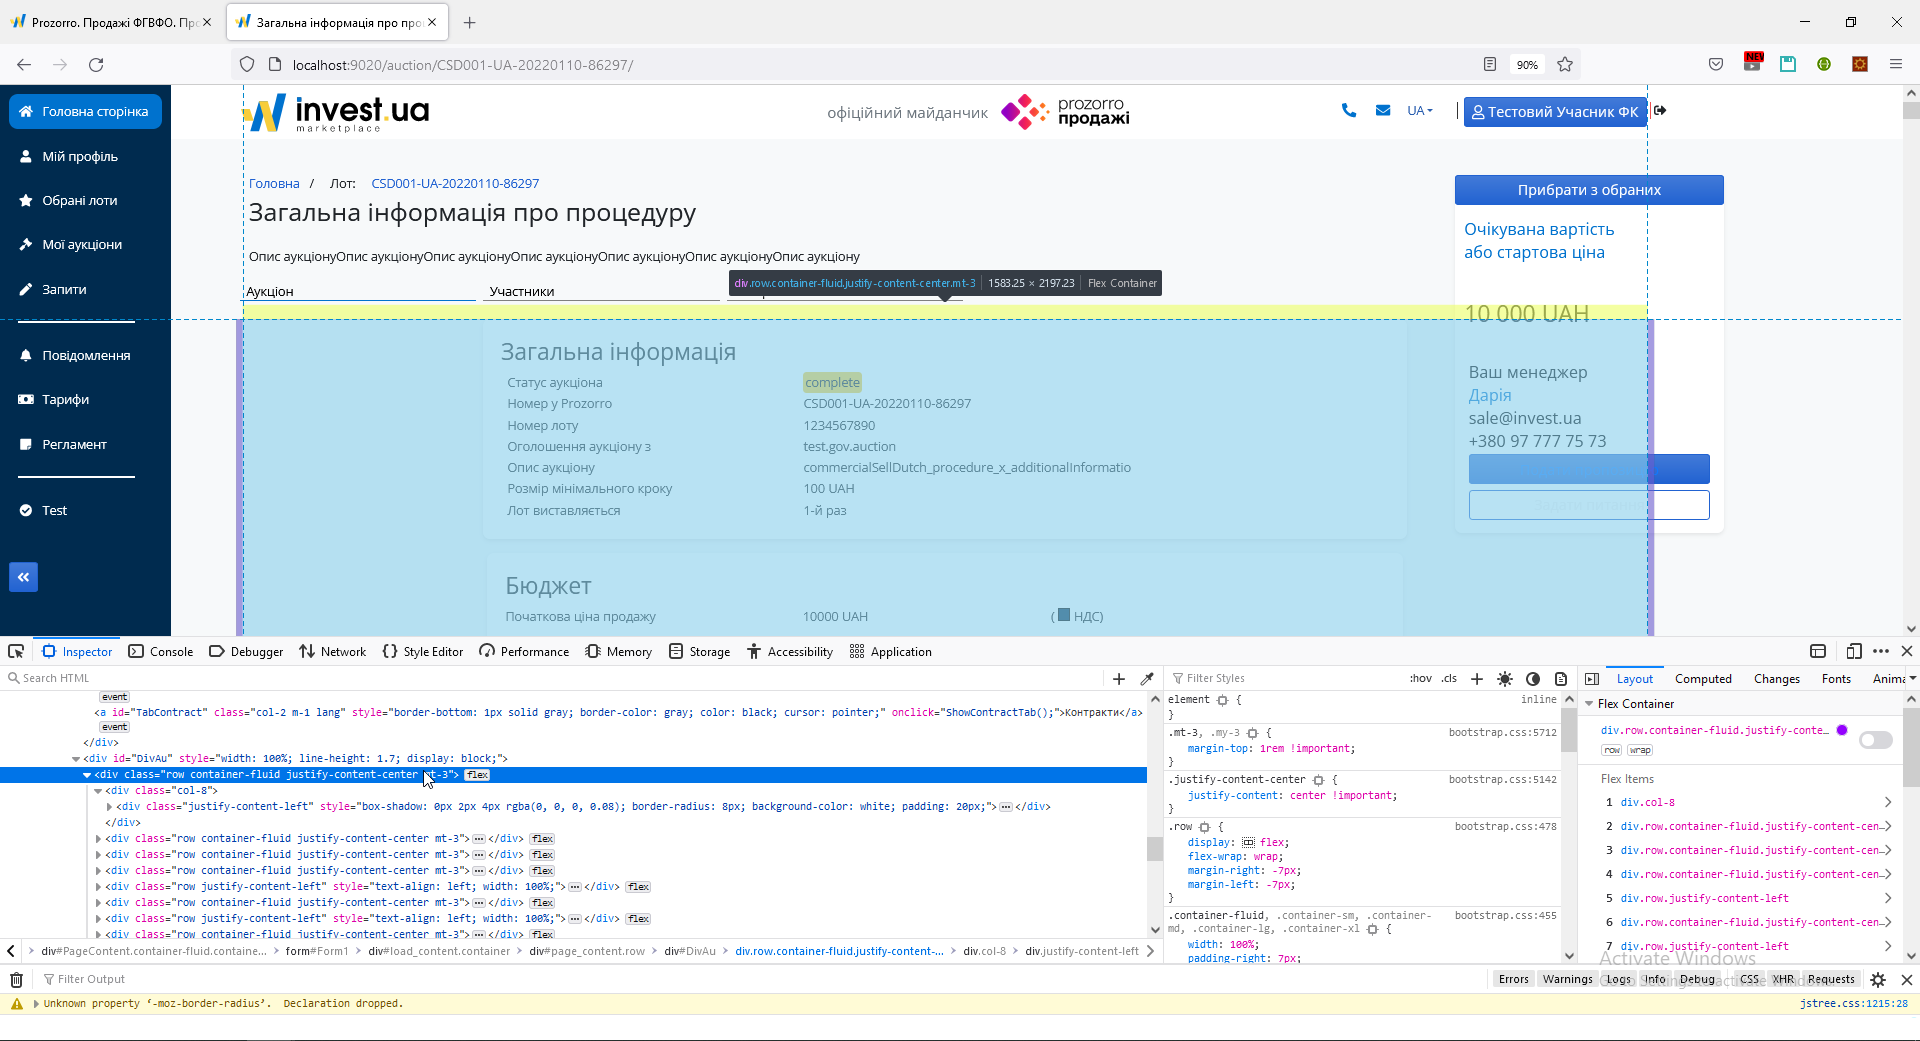Toggle the Warnings console filter
This screenshot has height=1041, width=1920.
coord(1567,980)
